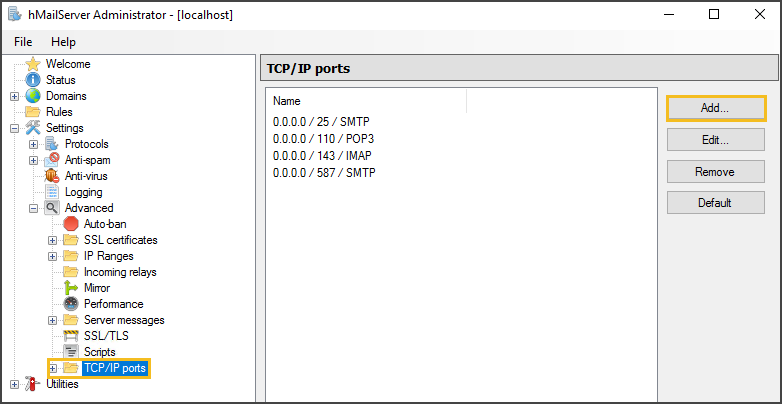Click the hMailServer title bar app icon

click(14, 14)
